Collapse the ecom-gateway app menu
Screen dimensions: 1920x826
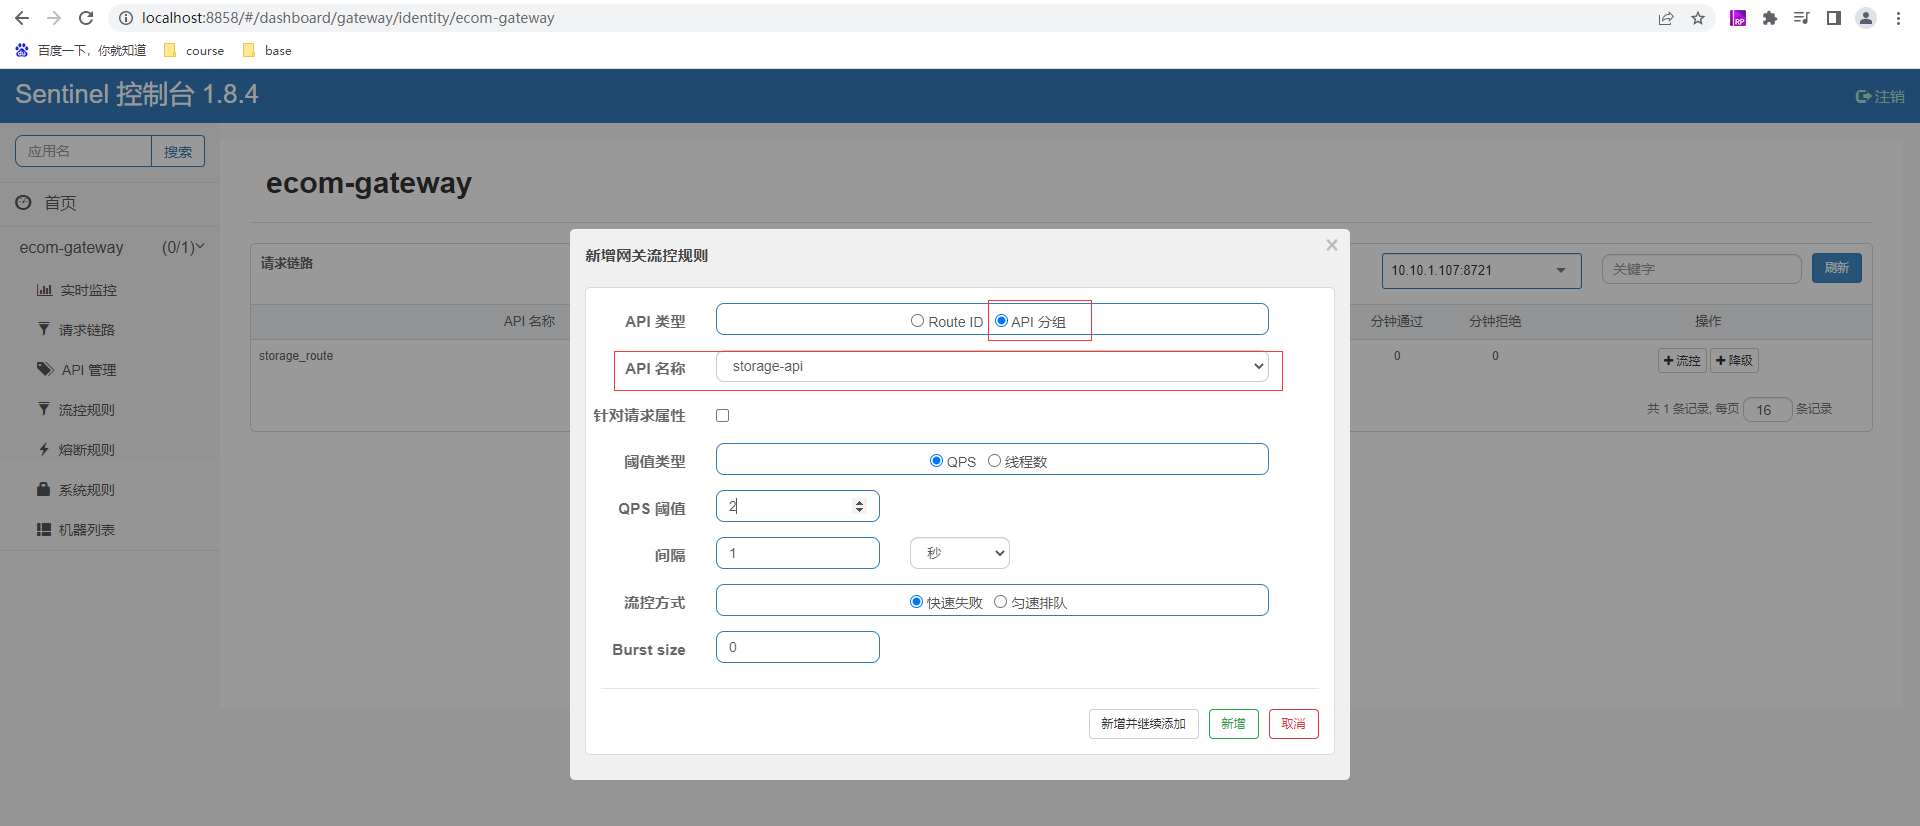110,247
